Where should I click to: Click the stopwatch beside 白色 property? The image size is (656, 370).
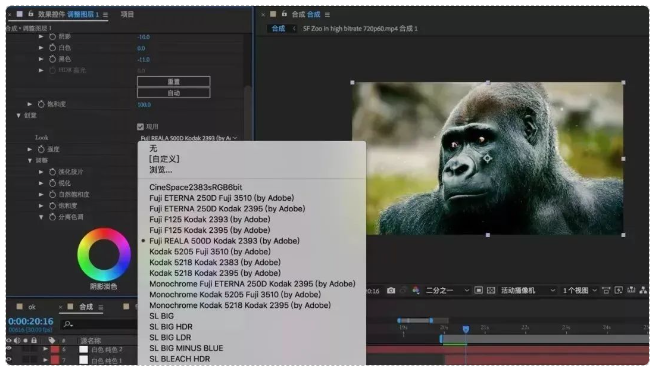[x=52, y=48]
